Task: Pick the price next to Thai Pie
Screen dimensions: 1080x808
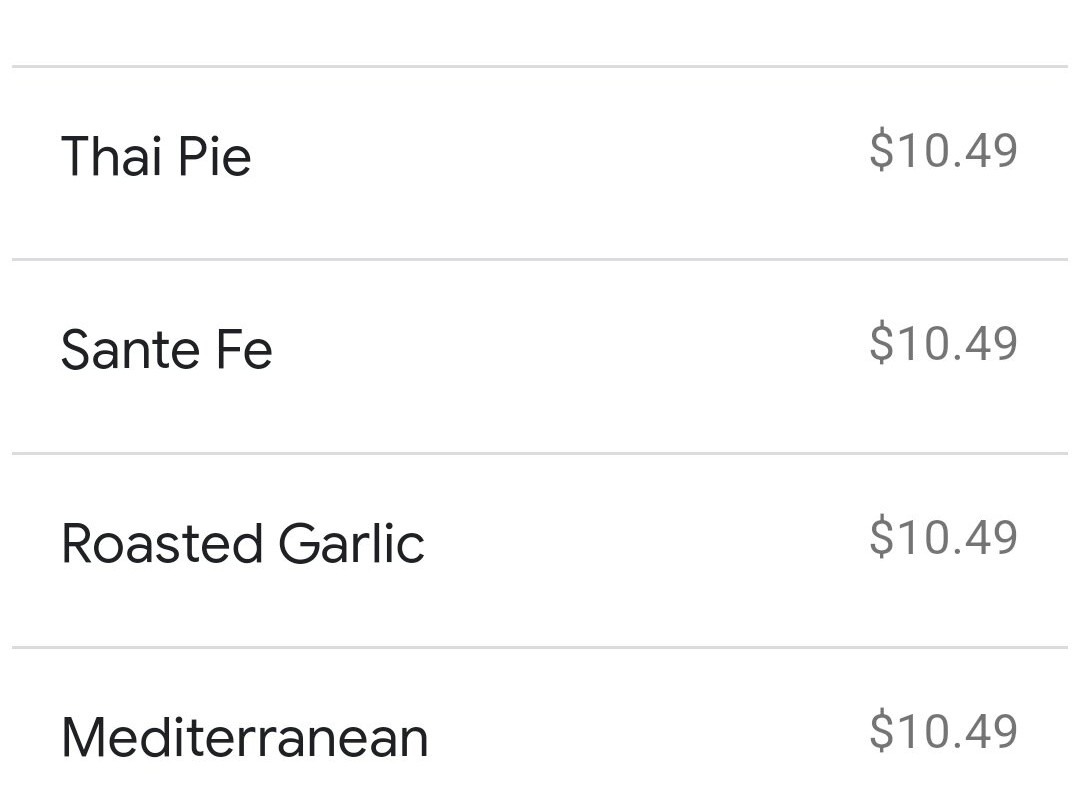Action: (942, 151)
